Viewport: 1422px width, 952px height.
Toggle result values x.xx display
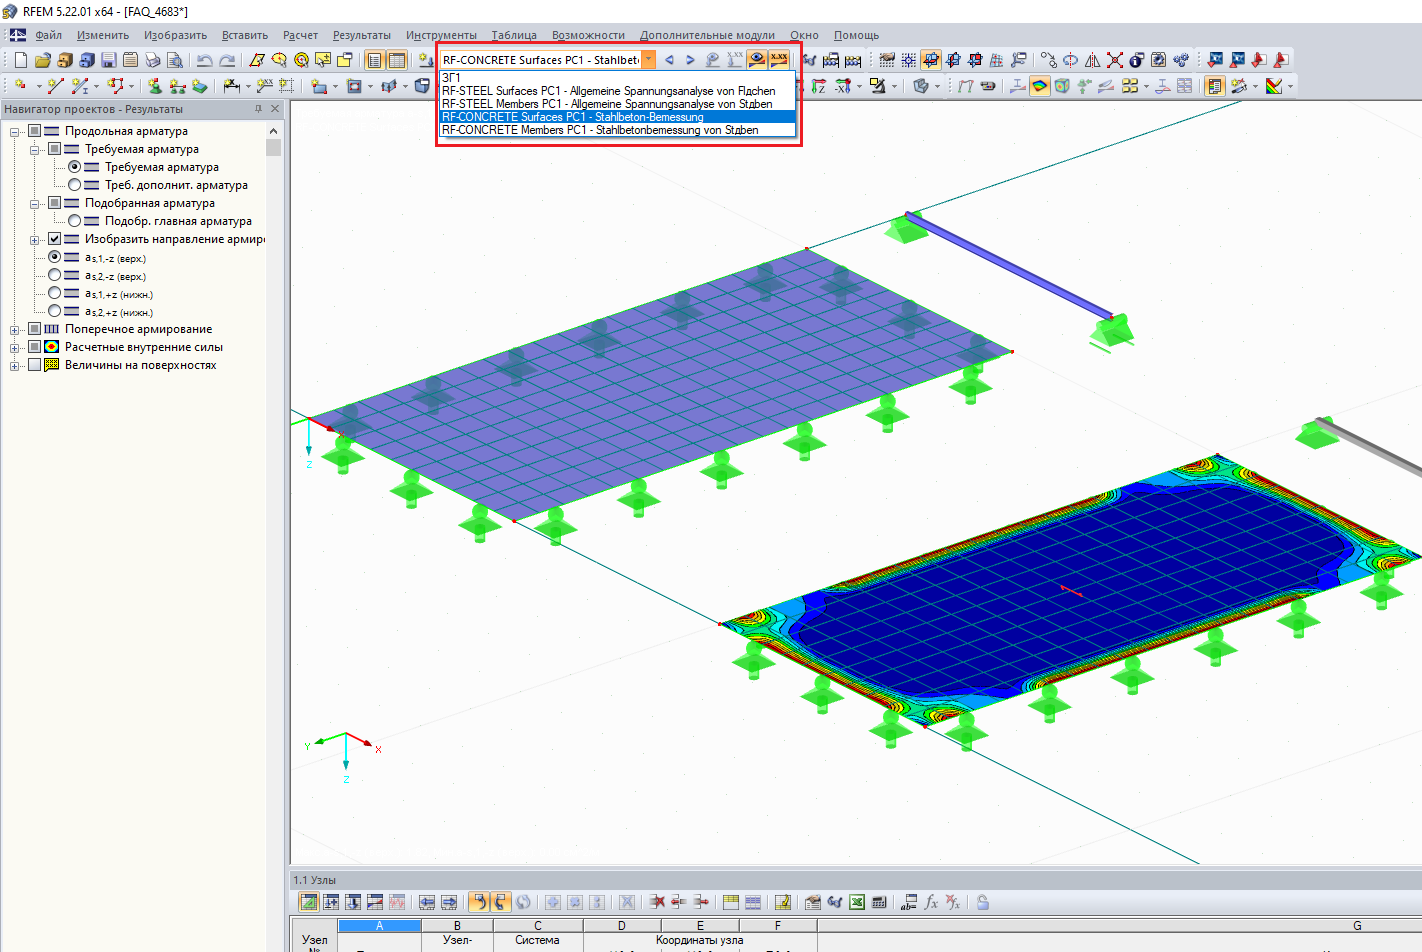(x=779, y=60)
